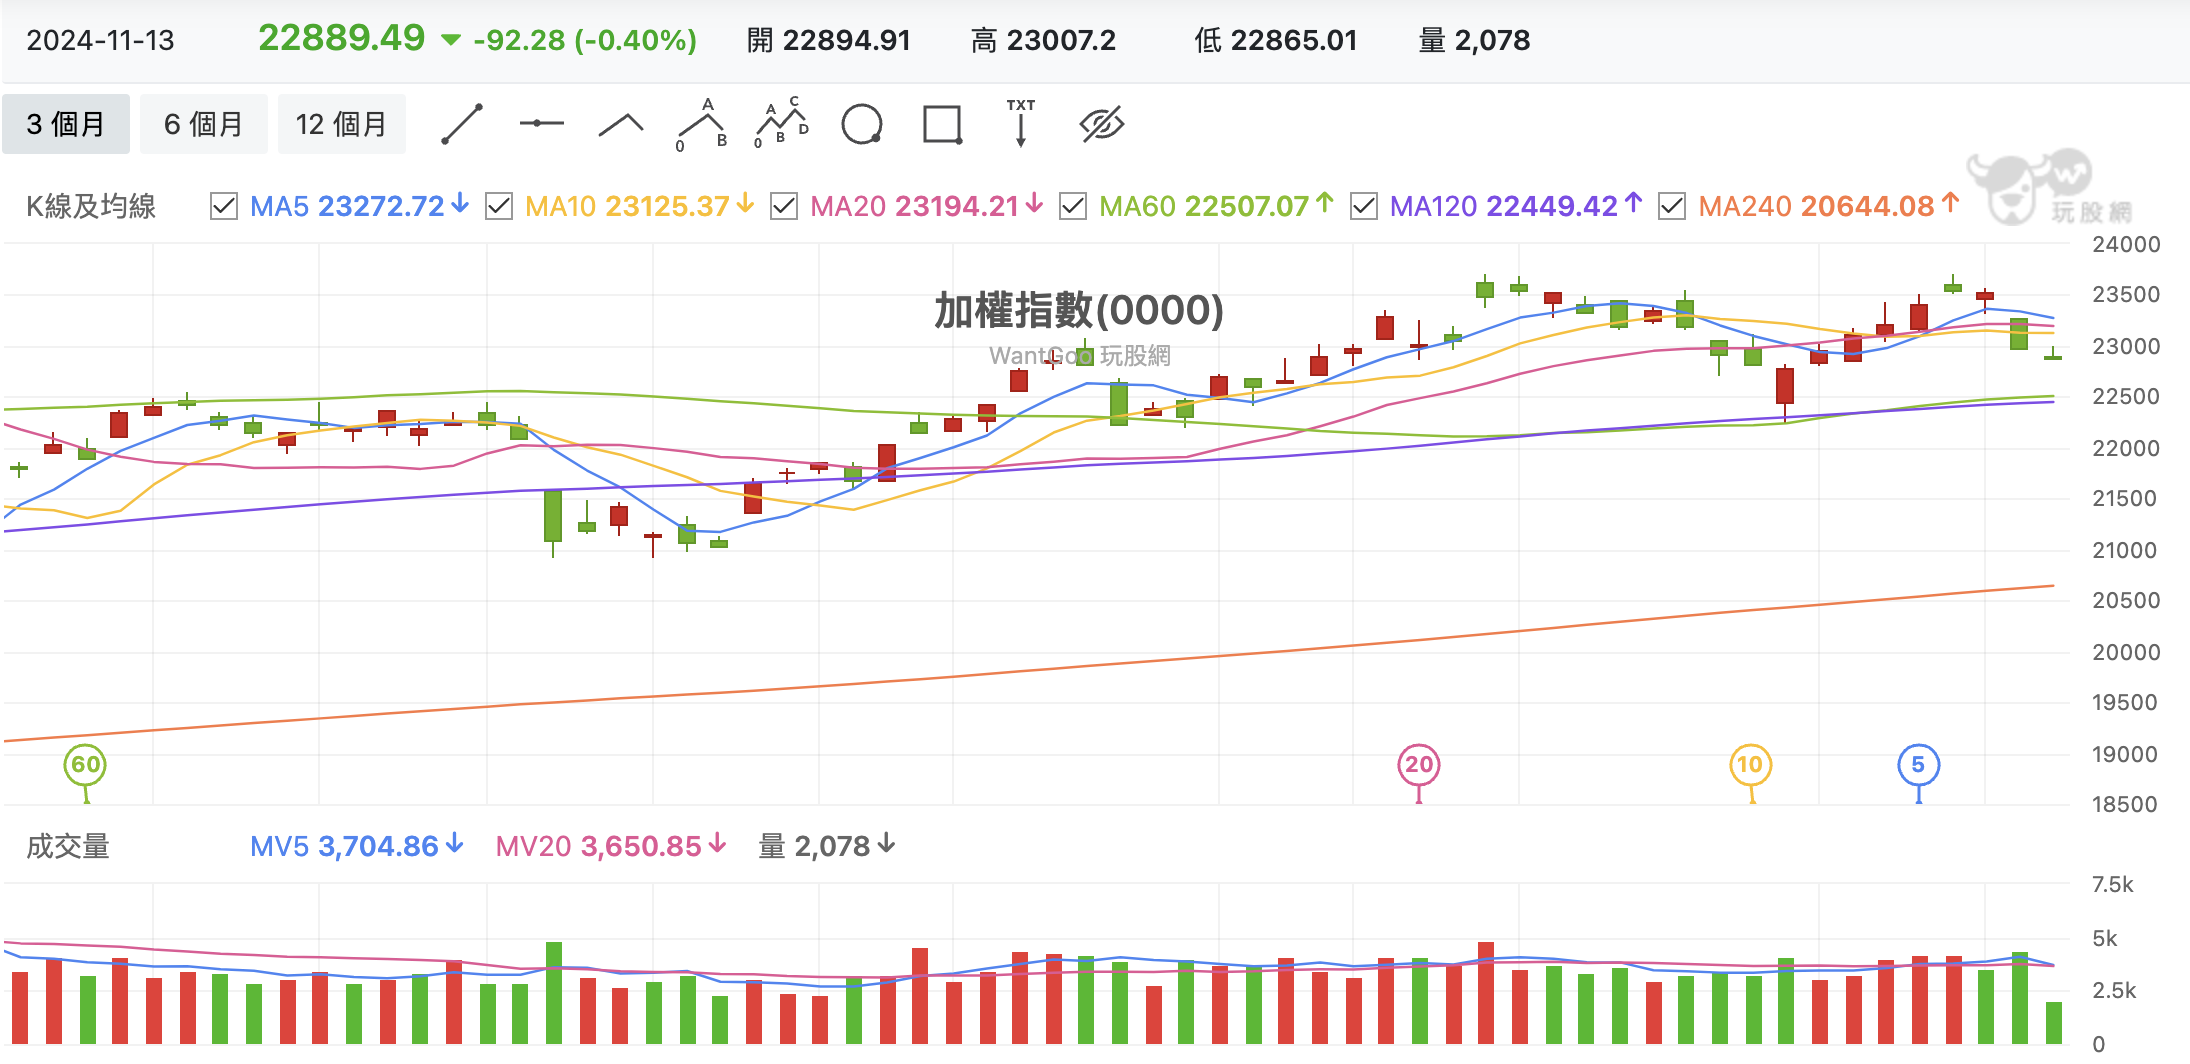Click the date 2024-11-13

tap(100, 40)
